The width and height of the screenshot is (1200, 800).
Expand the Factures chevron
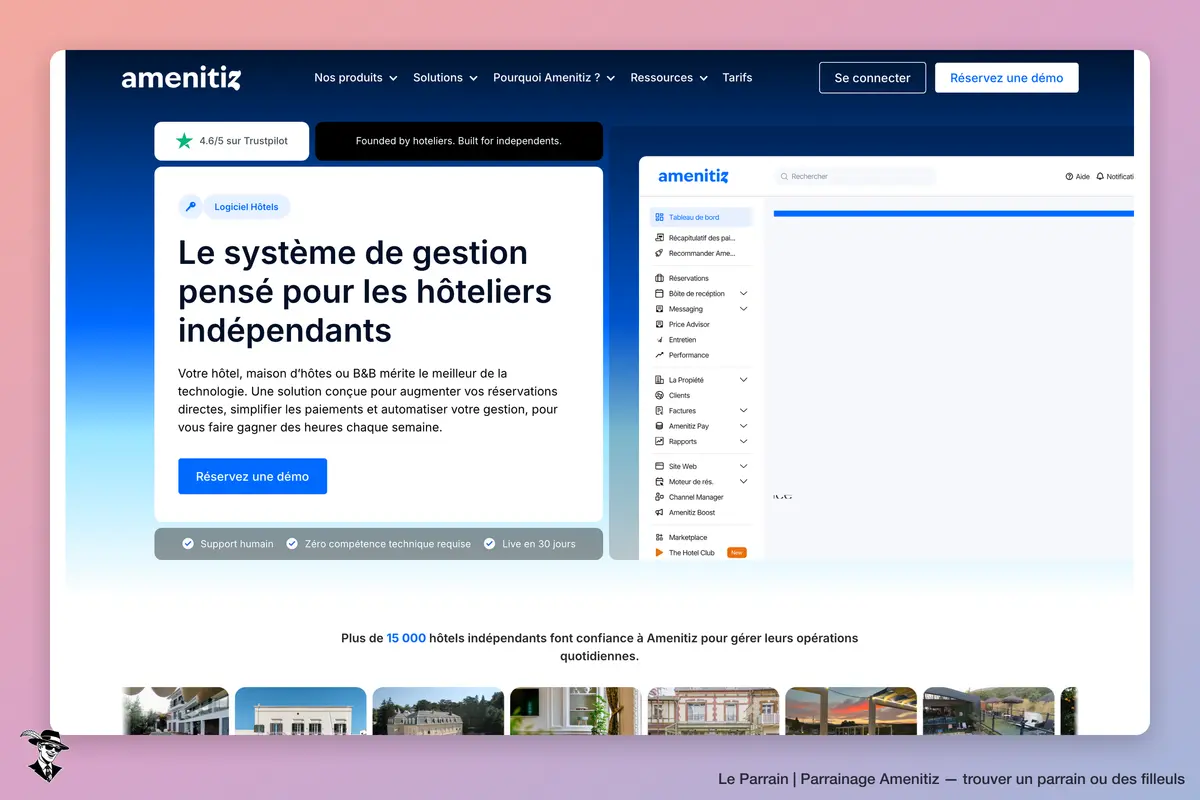click(x=743, y=411)
